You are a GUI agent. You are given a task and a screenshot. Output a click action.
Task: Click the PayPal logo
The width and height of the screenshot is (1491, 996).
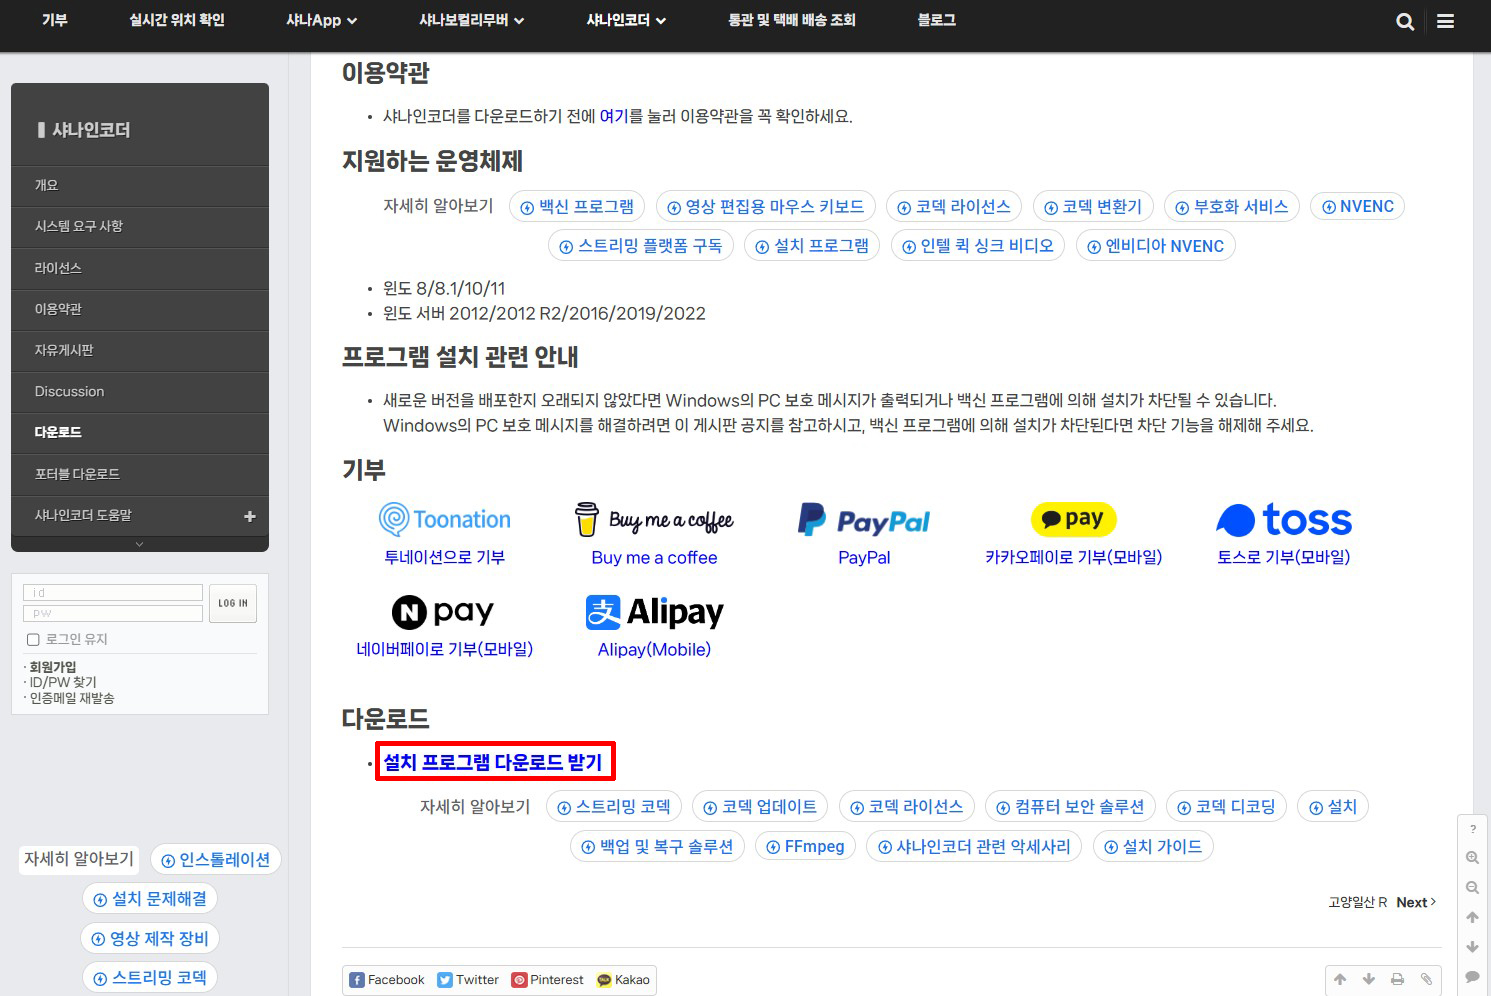[864, 520]
